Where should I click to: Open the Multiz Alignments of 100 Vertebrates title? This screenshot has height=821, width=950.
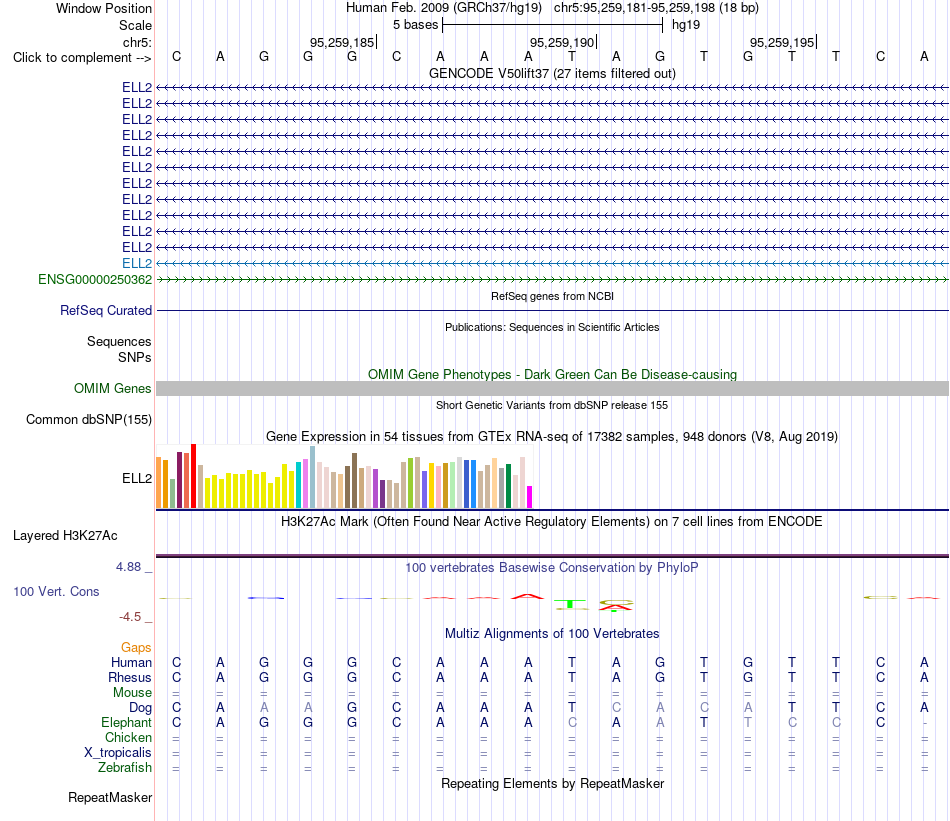552,634
